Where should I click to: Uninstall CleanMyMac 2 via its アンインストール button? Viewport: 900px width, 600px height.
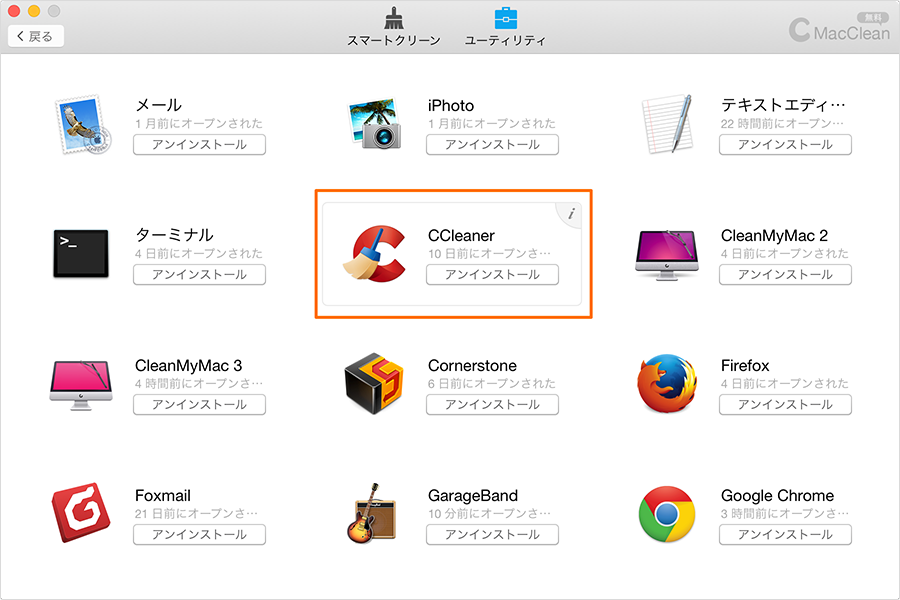785,274
